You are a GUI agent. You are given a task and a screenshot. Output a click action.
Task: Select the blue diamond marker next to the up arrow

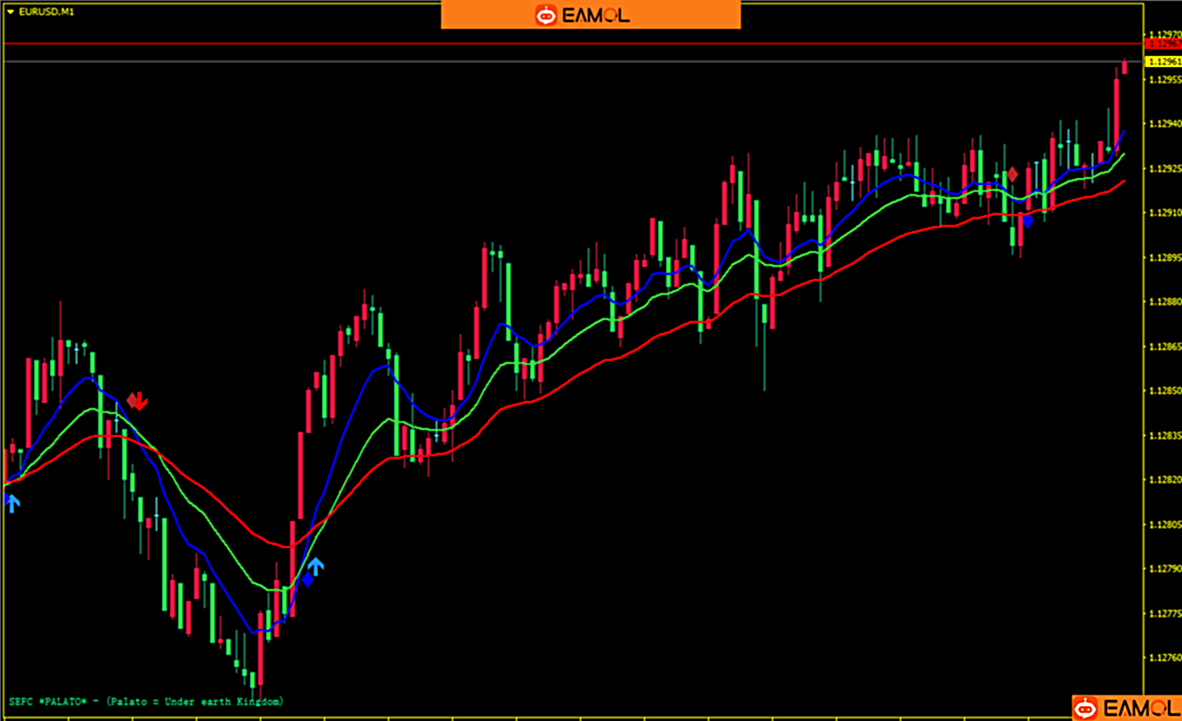click(x=307, y=579)
